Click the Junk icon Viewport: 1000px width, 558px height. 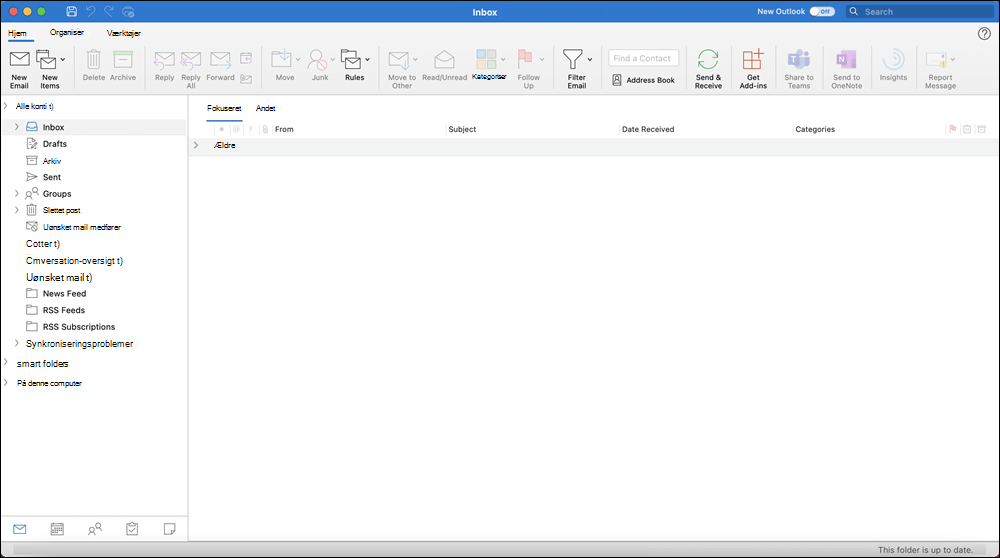[x=317, y=59]
